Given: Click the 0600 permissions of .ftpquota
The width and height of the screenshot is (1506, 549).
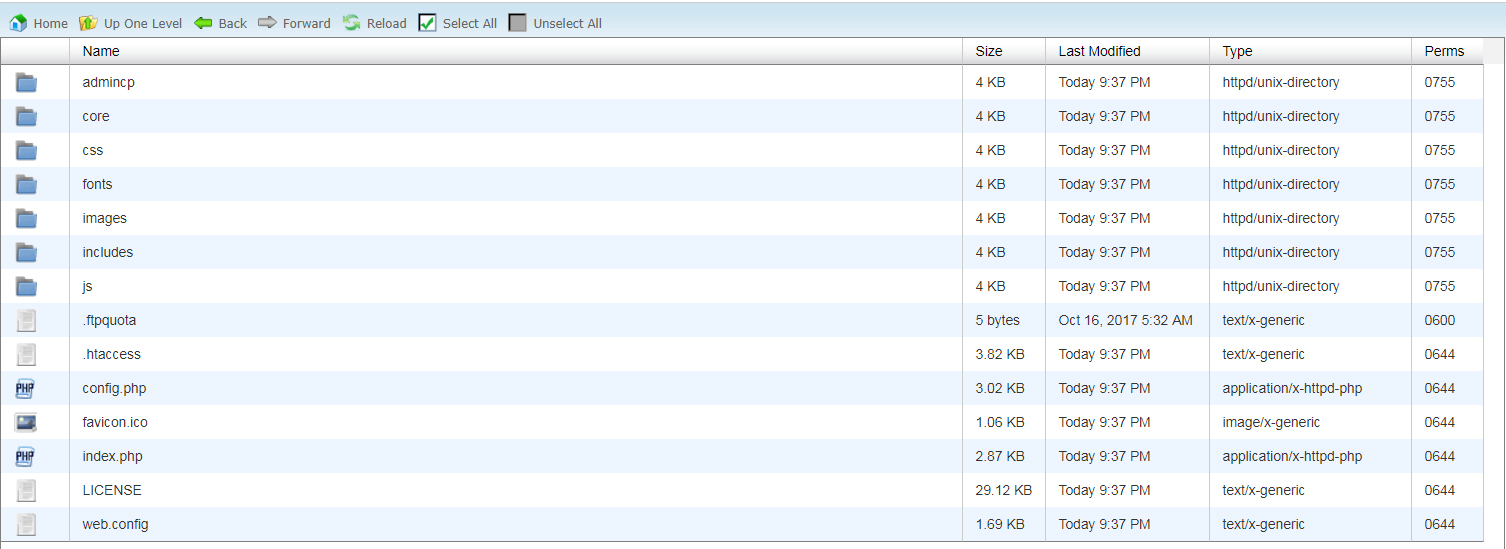Looking at the screenshot, I should [x=1440, y=320].
